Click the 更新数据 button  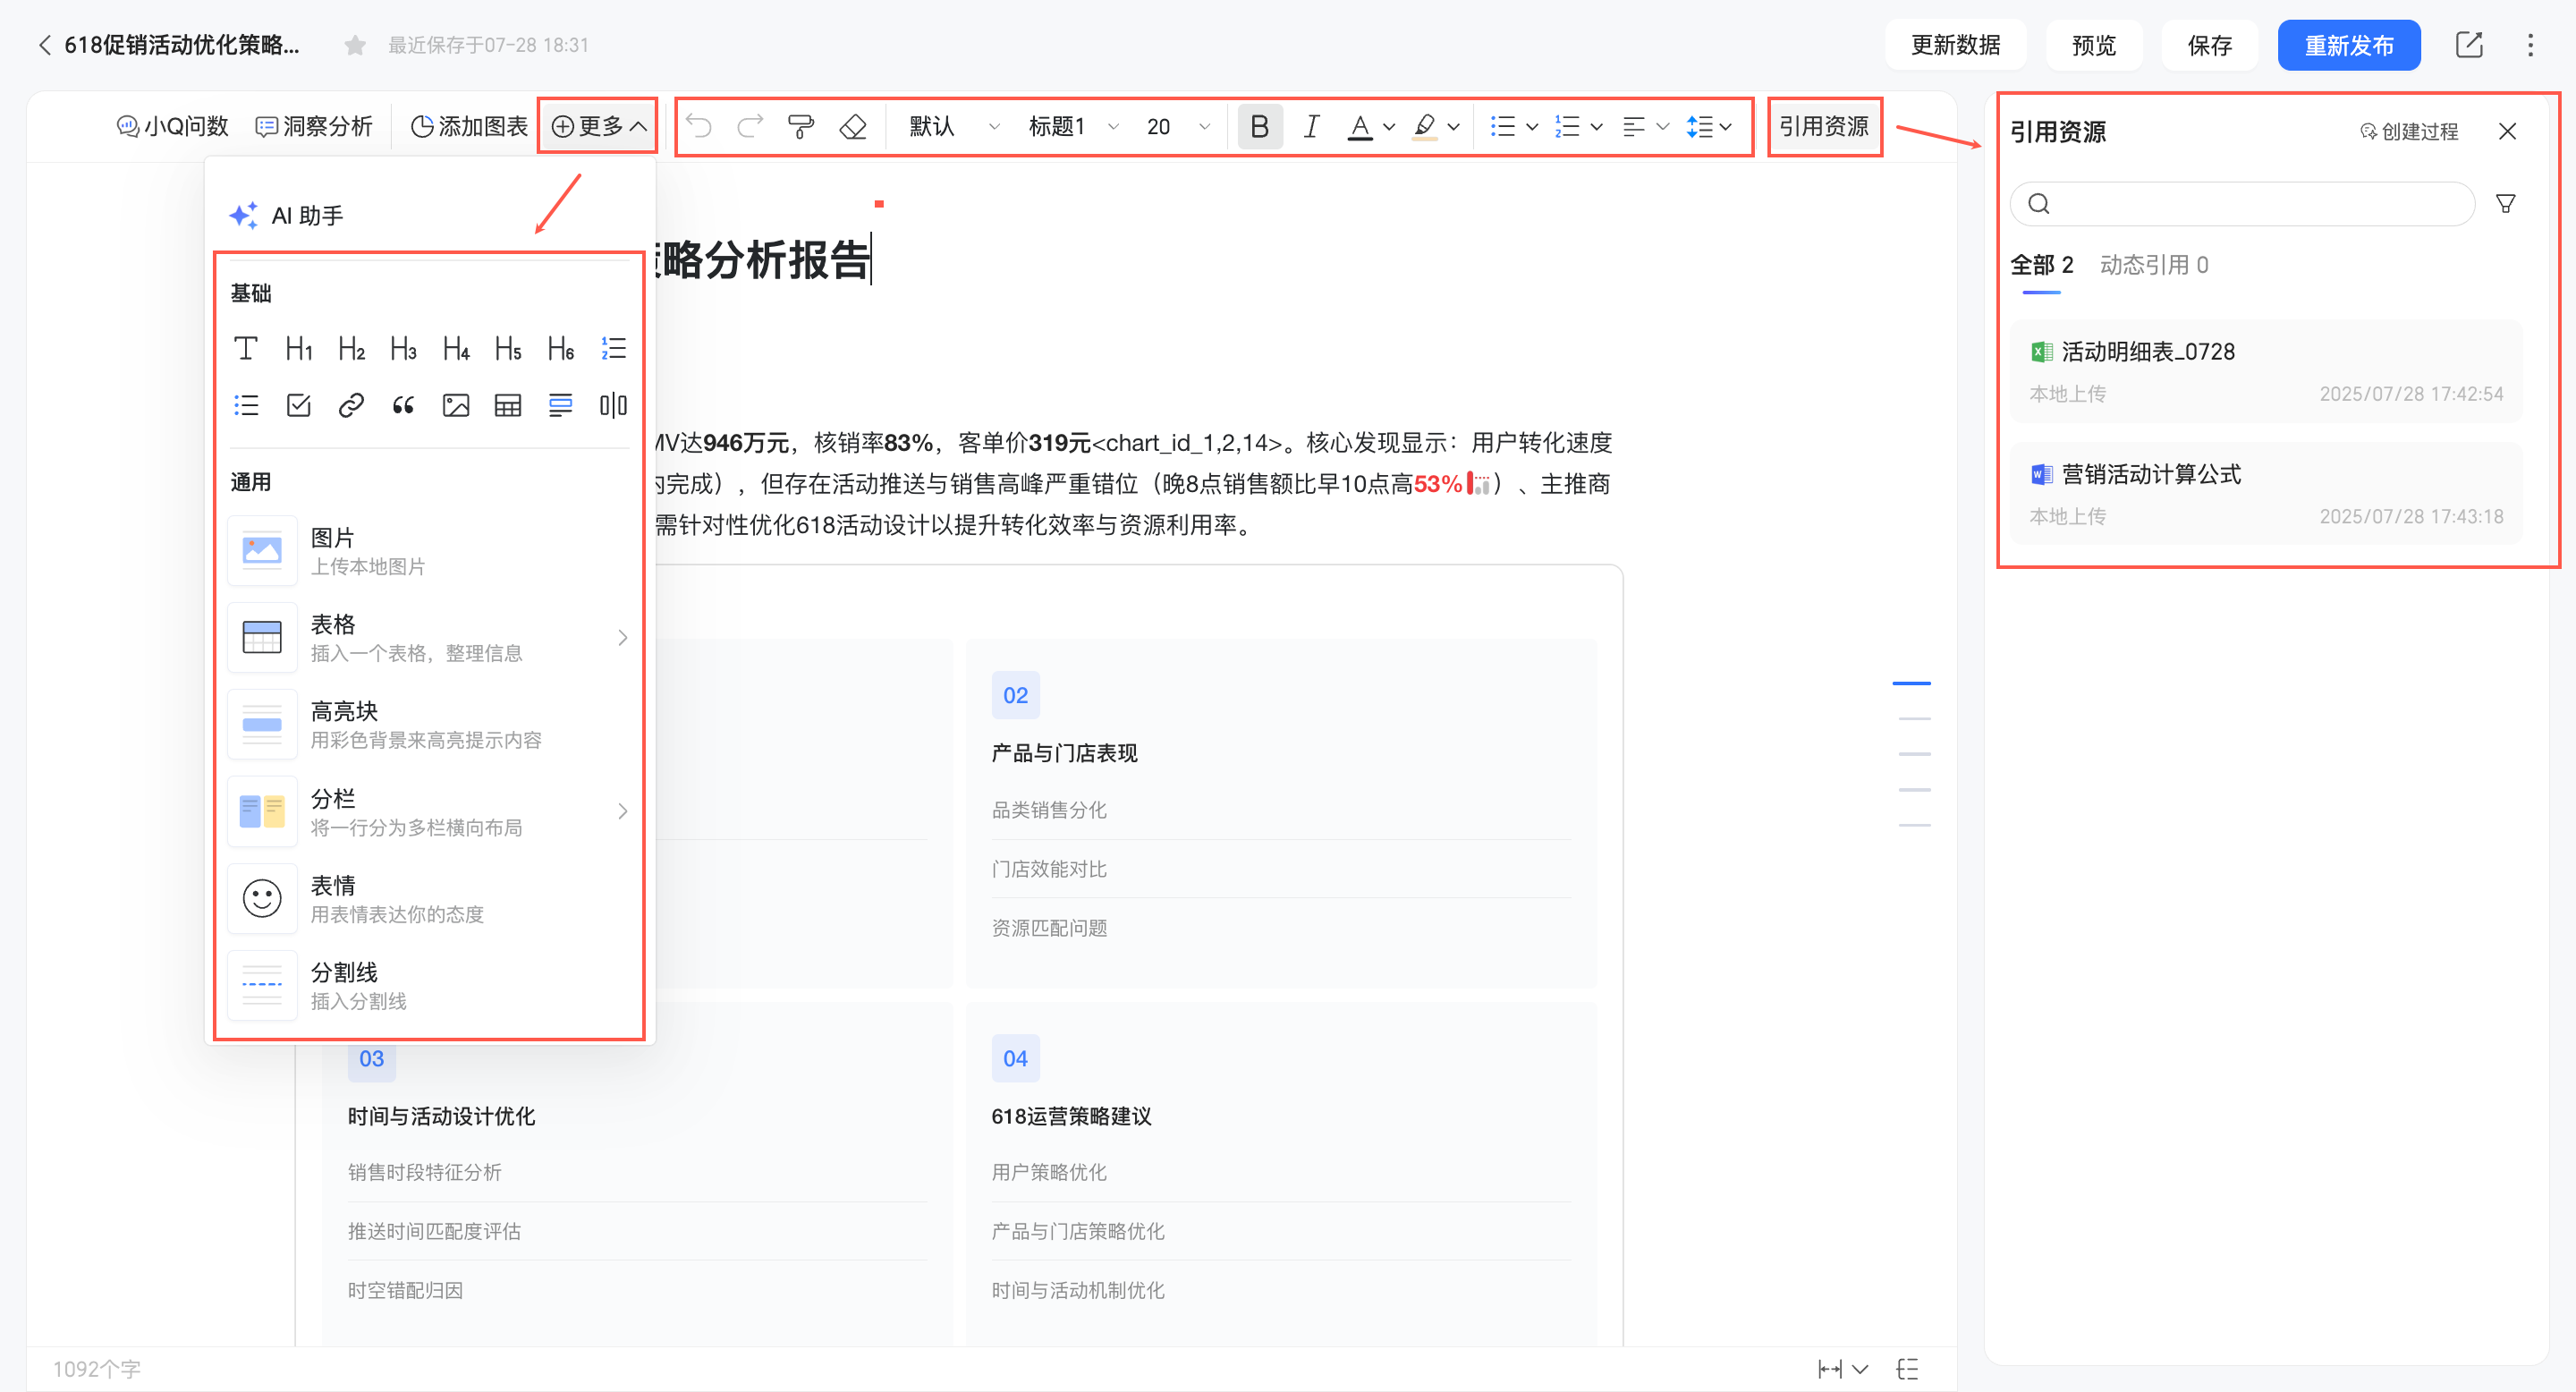pos(1955,45)
